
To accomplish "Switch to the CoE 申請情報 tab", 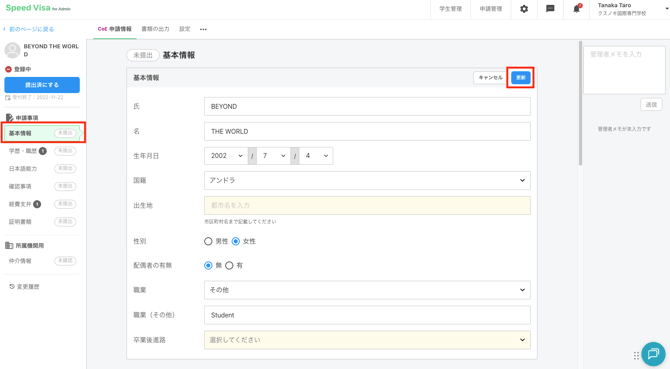I will click(x=115, y=29).
